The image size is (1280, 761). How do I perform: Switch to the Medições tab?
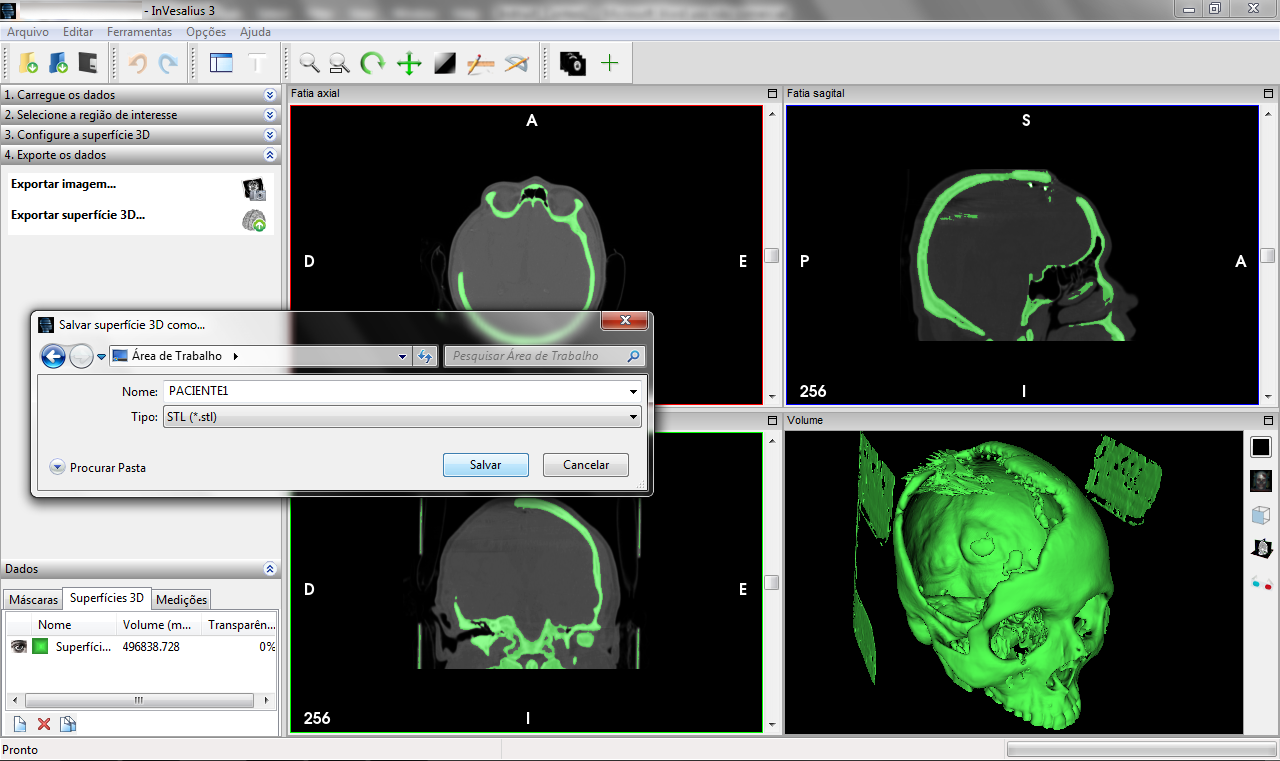182,600
